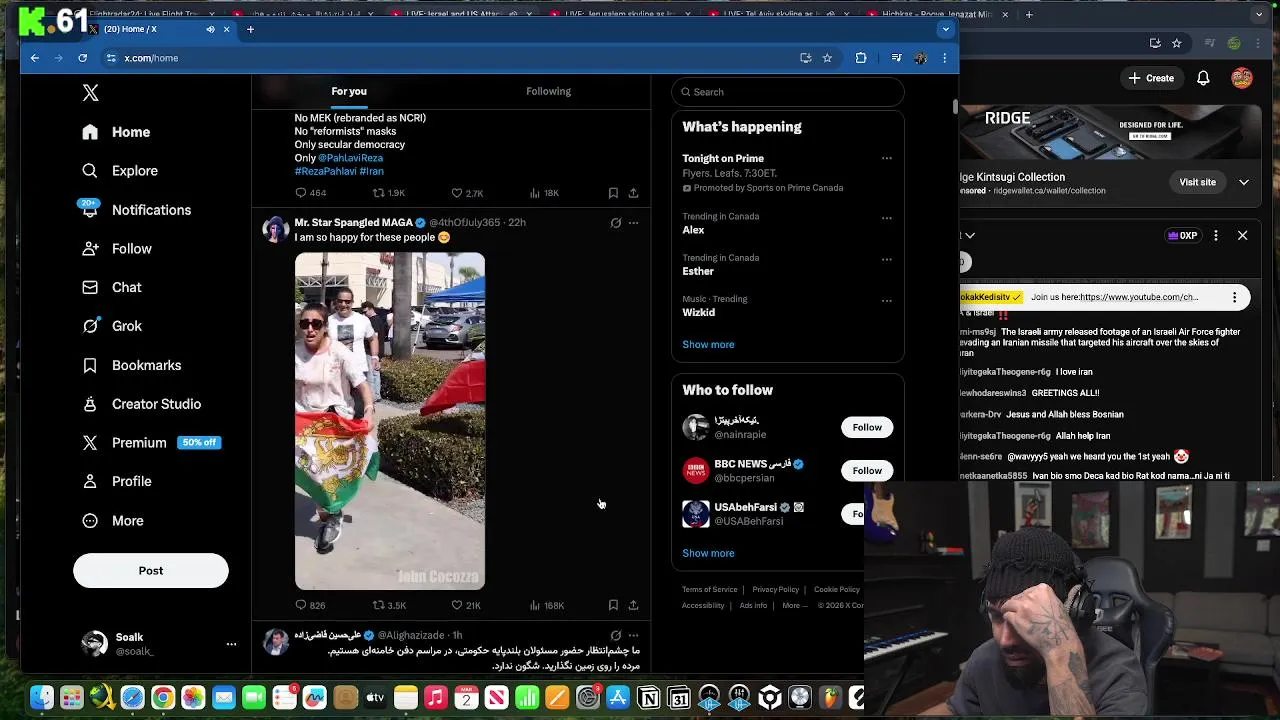Follow the BBC NEWS Persian account
The width and height of the screenshot is (1280, 720).
point(867,471)
